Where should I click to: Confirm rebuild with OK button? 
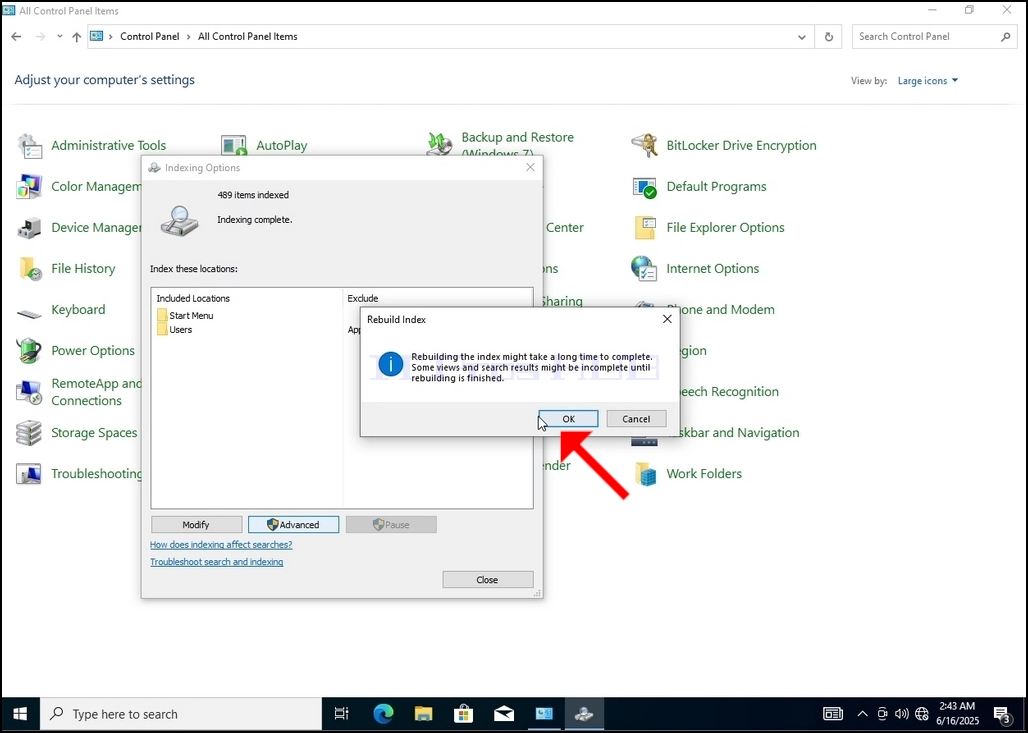pyautogui.click(x=568, y=419)
